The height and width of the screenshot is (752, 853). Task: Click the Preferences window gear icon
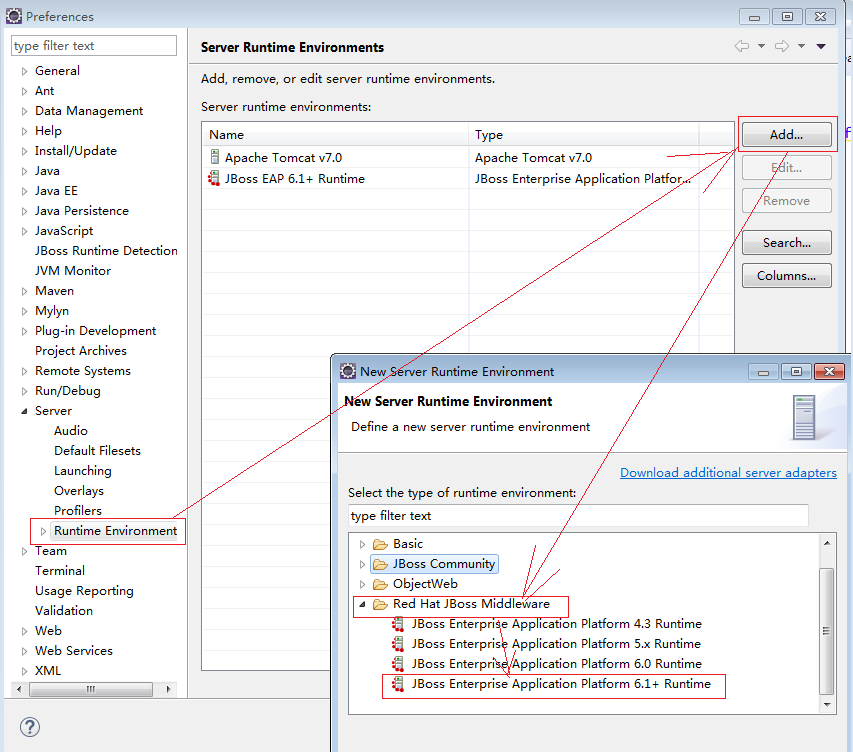click(x=14, y=16)
